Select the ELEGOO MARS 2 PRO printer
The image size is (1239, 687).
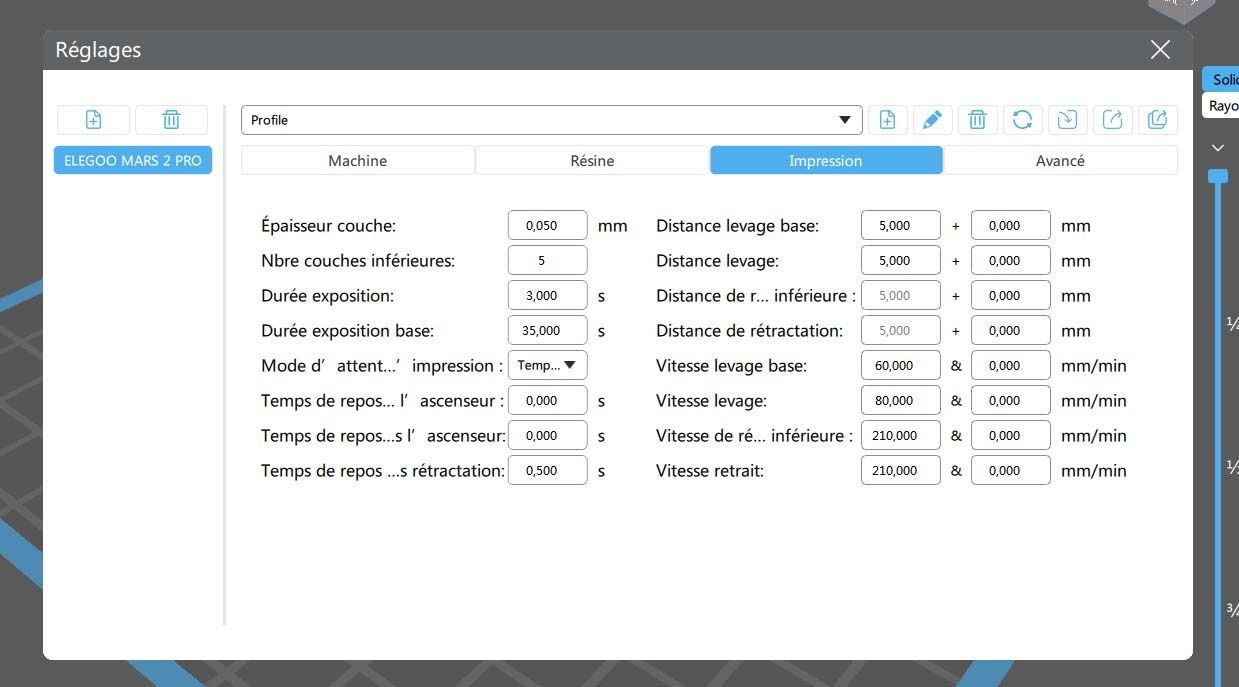(132, 160)
